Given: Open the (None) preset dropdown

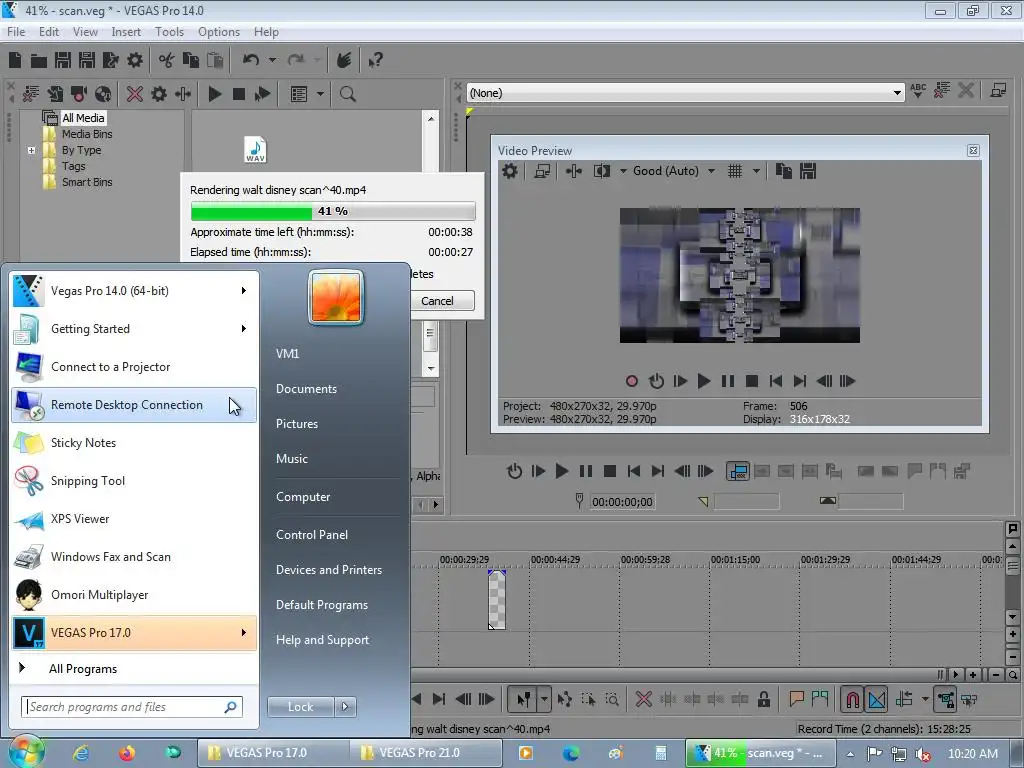Looking at the screenshot, I should pyautogui.click(x=897, y=93).
